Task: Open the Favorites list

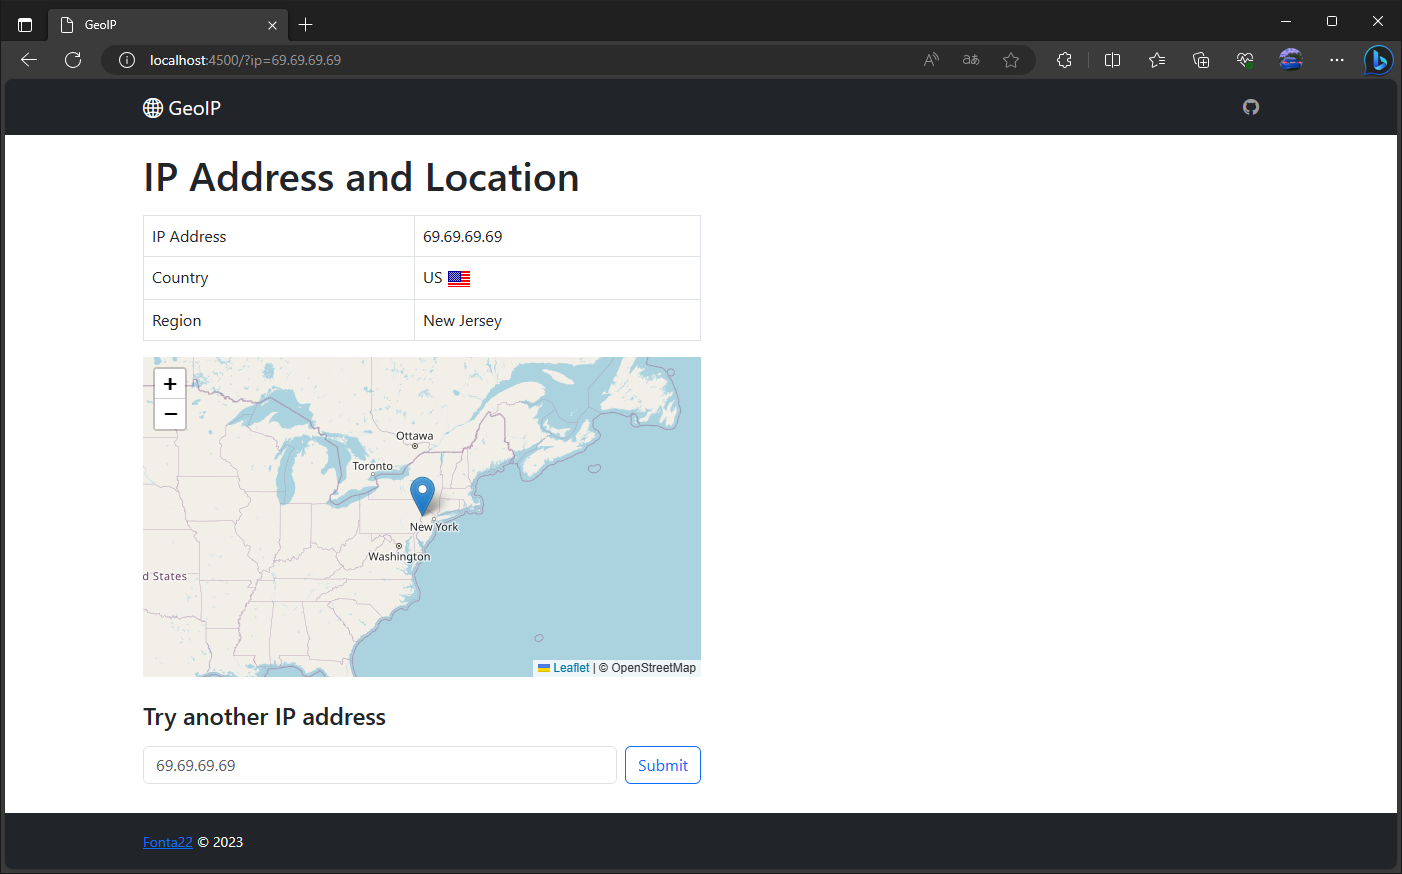Action: pyautogui.click(x=1157, y=60)
